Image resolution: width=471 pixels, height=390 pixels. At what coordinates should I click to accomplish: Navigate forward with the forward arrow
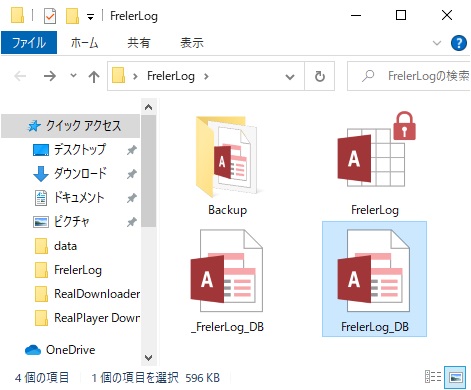coord(50,76)
